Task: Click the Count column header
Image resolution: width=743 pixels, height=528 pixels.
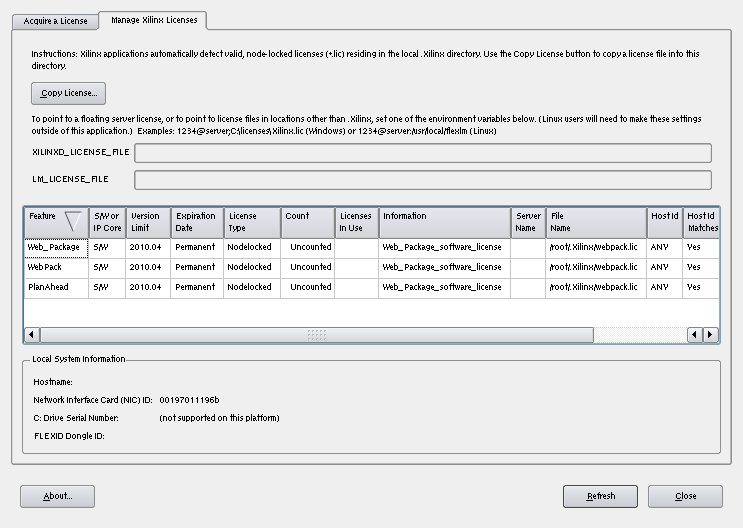Action: 308,222
